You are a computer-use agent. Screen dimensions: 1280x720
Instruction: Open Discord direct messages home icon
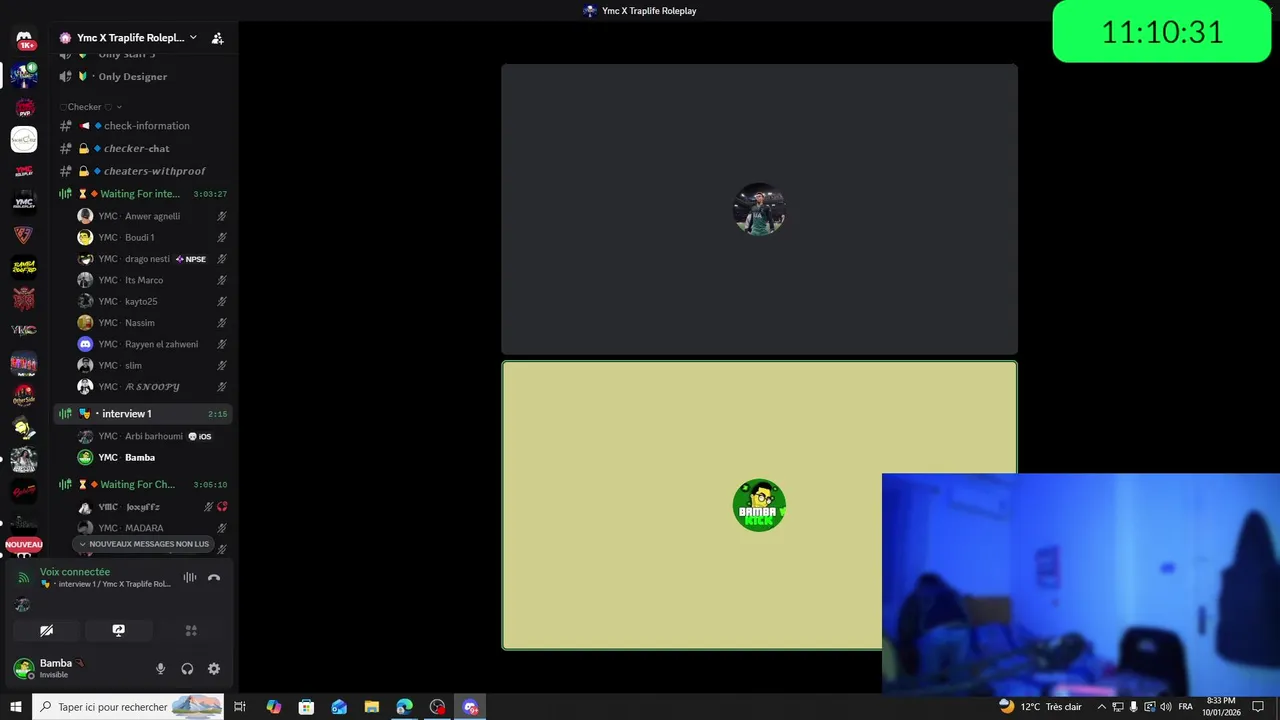tap(24, 40)
